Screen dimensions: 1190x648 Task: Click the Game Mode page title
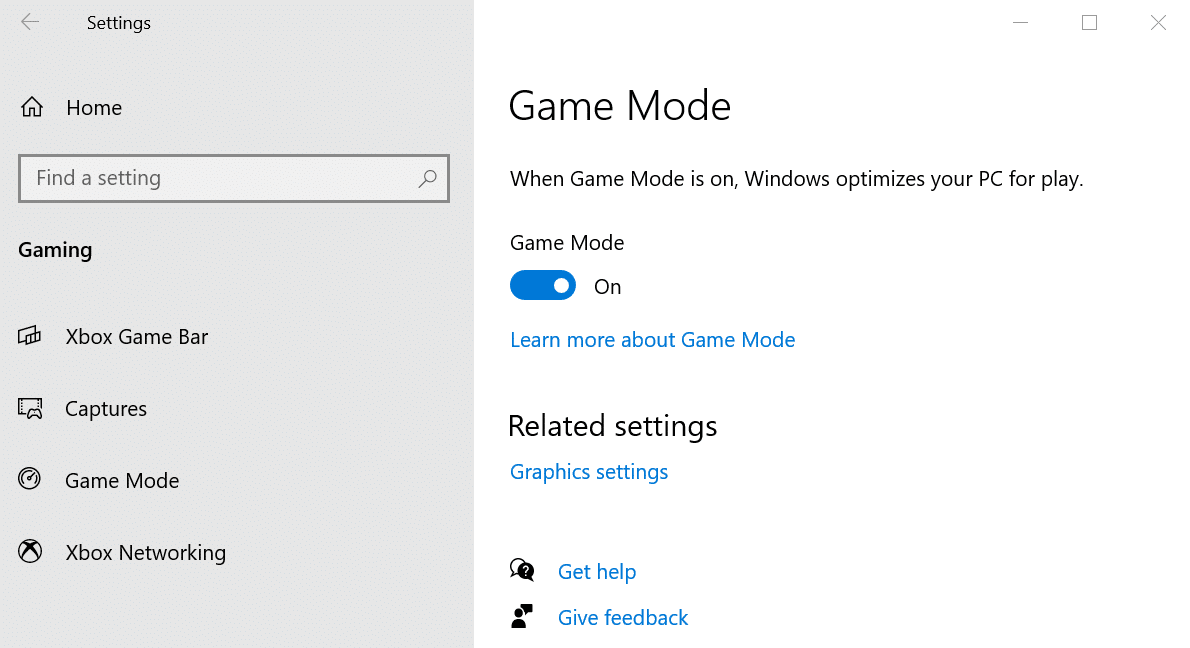tap(619, 105)
